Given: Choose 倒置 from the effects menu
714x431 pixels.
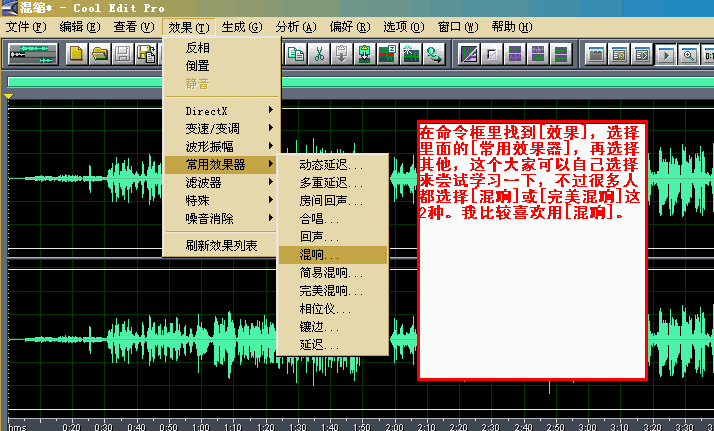Looking at the screenshot, I should (221, 66).
